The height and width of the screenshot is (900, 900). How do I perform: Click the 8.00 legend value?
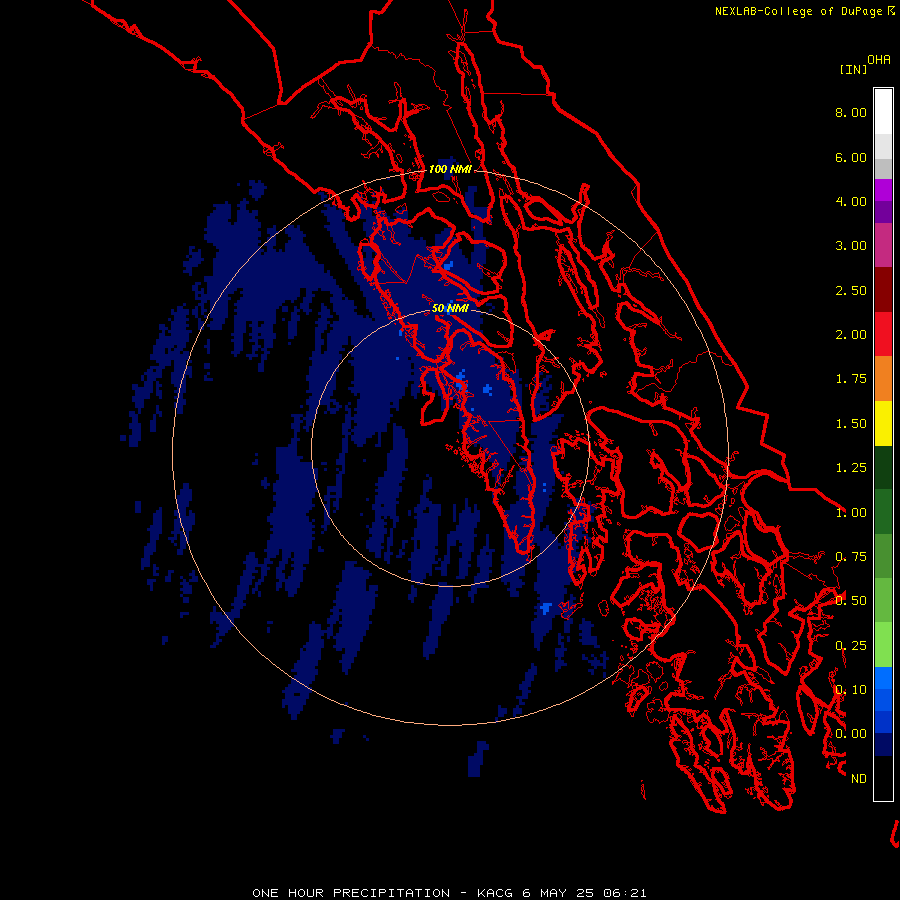(x=851, y=112)
